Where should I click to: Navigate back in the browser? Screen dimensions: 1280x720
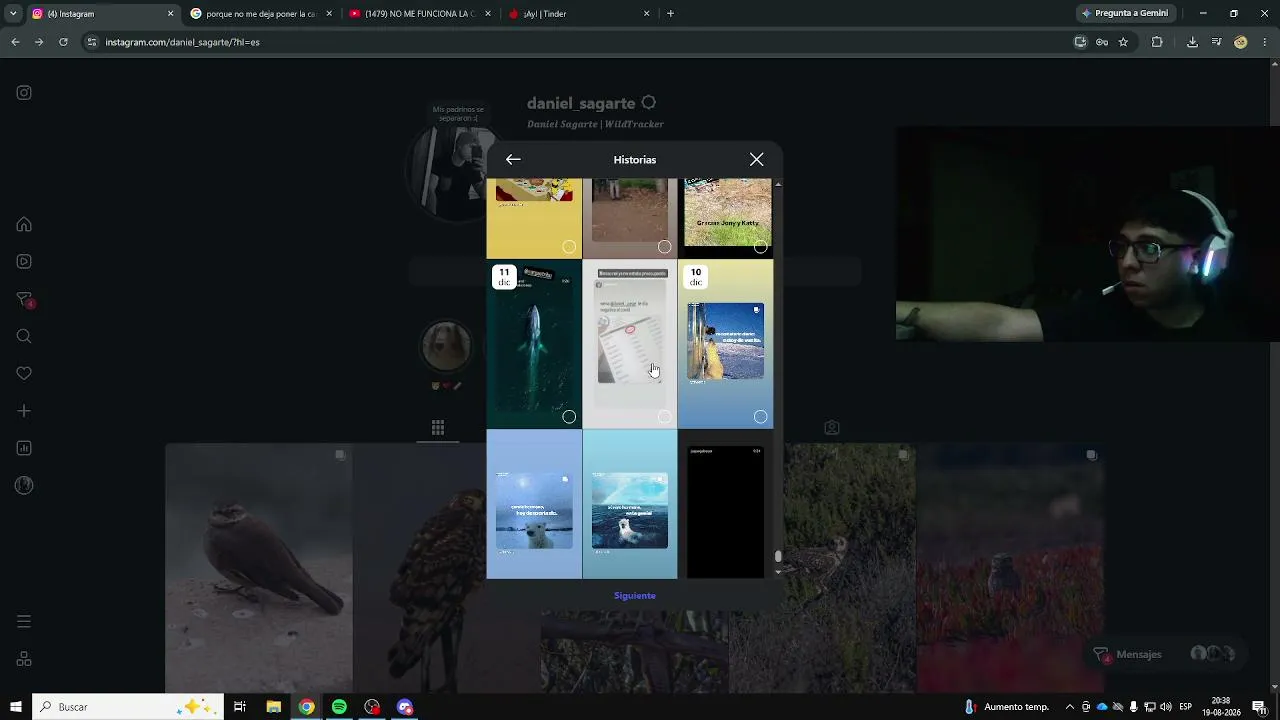15,42
